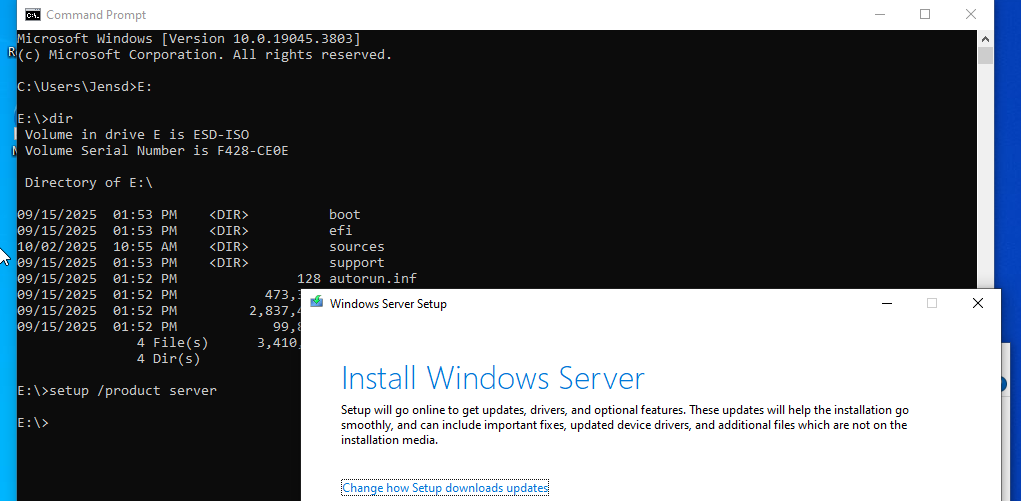Maximize the Command Prompt window
This screenshot has height=501, width=1021.
point(925,15)
